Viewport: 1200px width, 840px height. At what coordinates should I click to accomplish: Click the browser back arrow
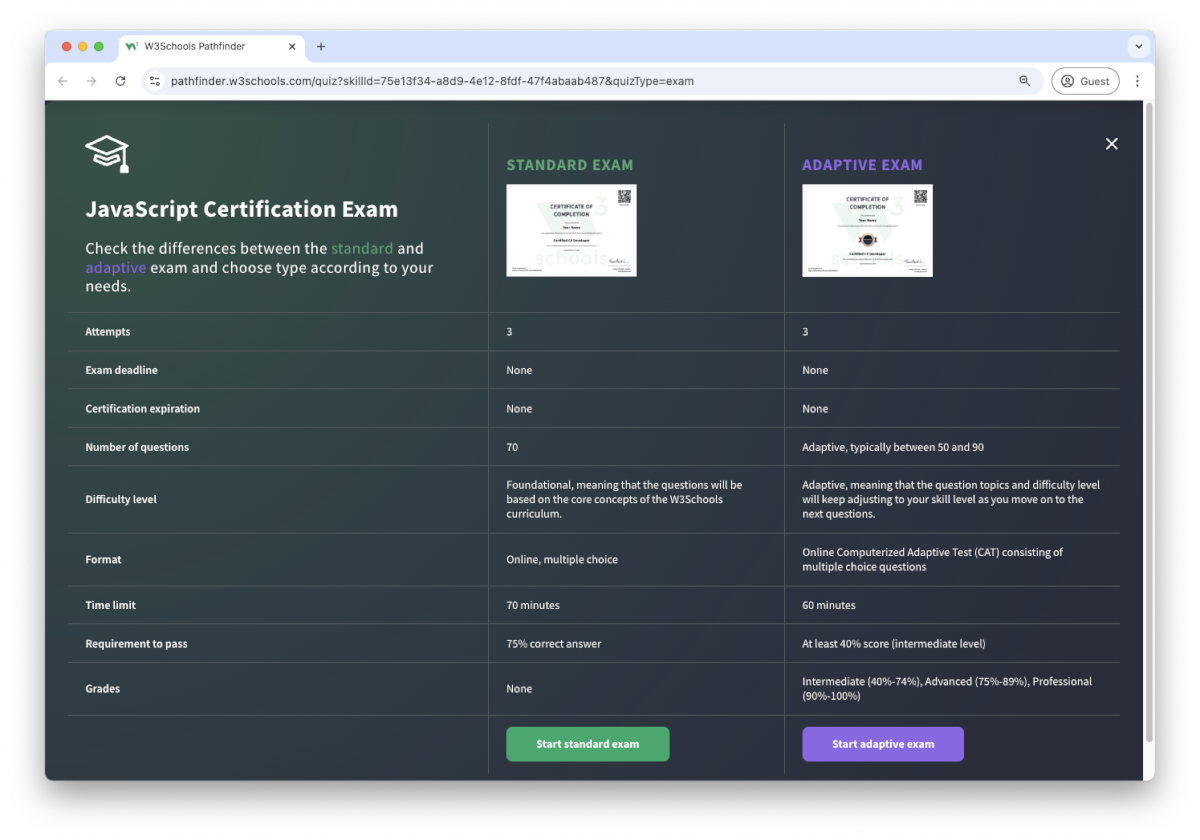[63, 81]
